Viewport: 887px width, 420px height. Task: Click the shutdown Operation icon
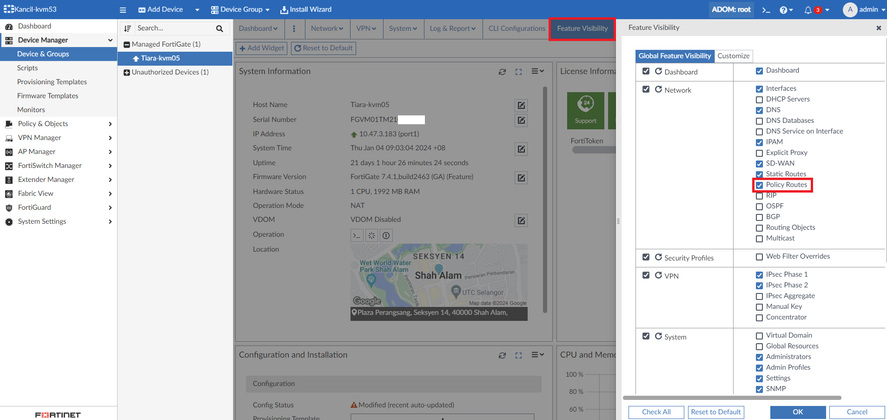386,235
